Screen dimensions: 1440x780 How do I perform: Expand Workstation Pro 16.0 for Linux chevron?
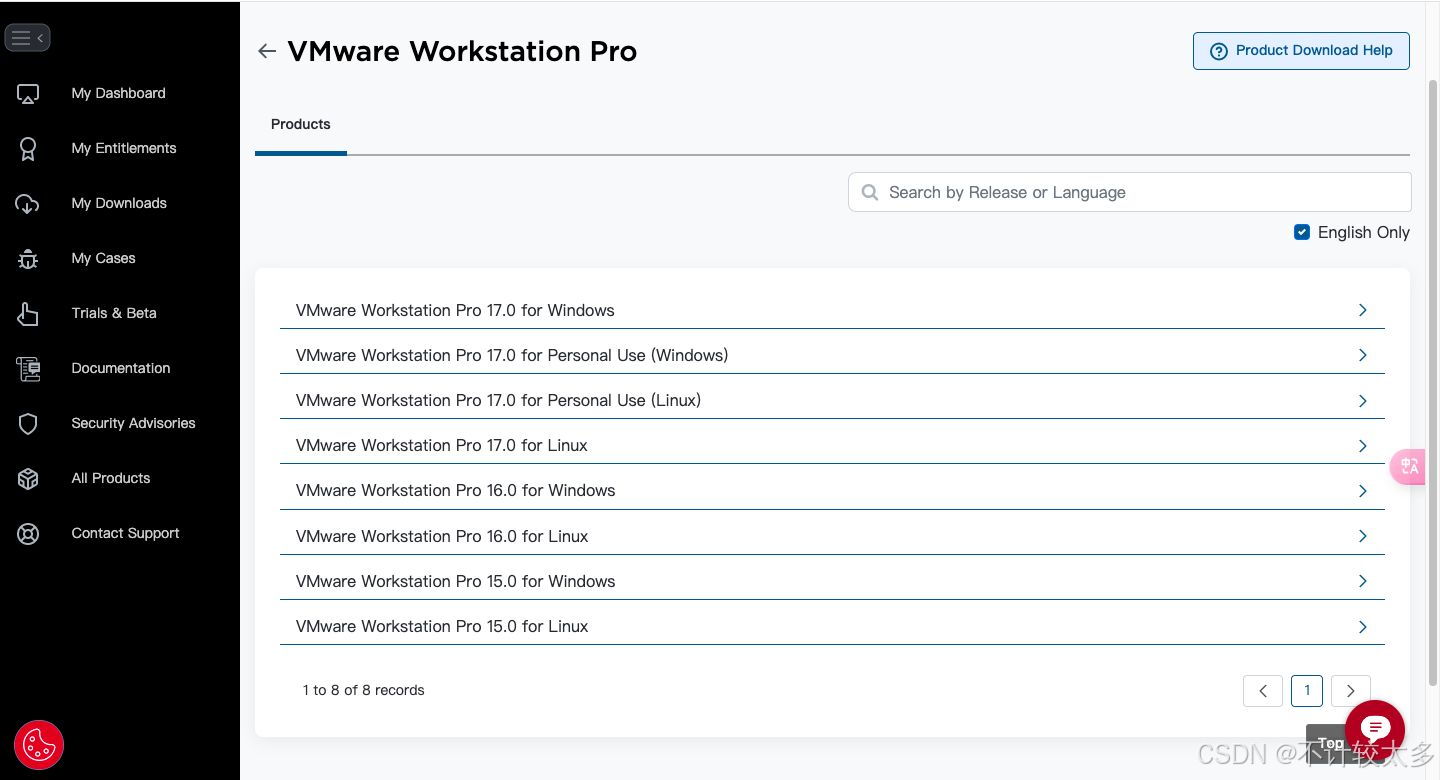coord(1362,536)
